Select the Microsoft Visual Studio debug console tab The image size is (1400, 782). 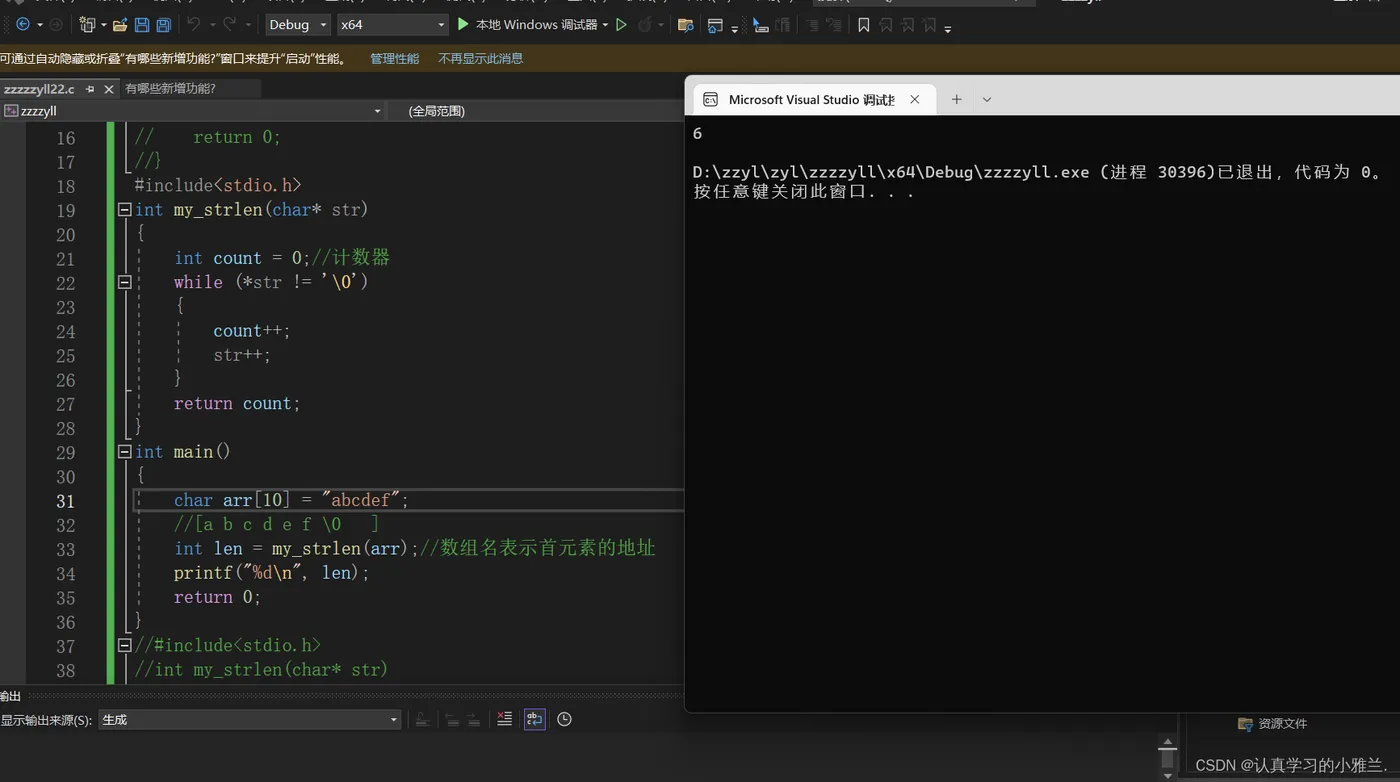[x=812, y=100]
